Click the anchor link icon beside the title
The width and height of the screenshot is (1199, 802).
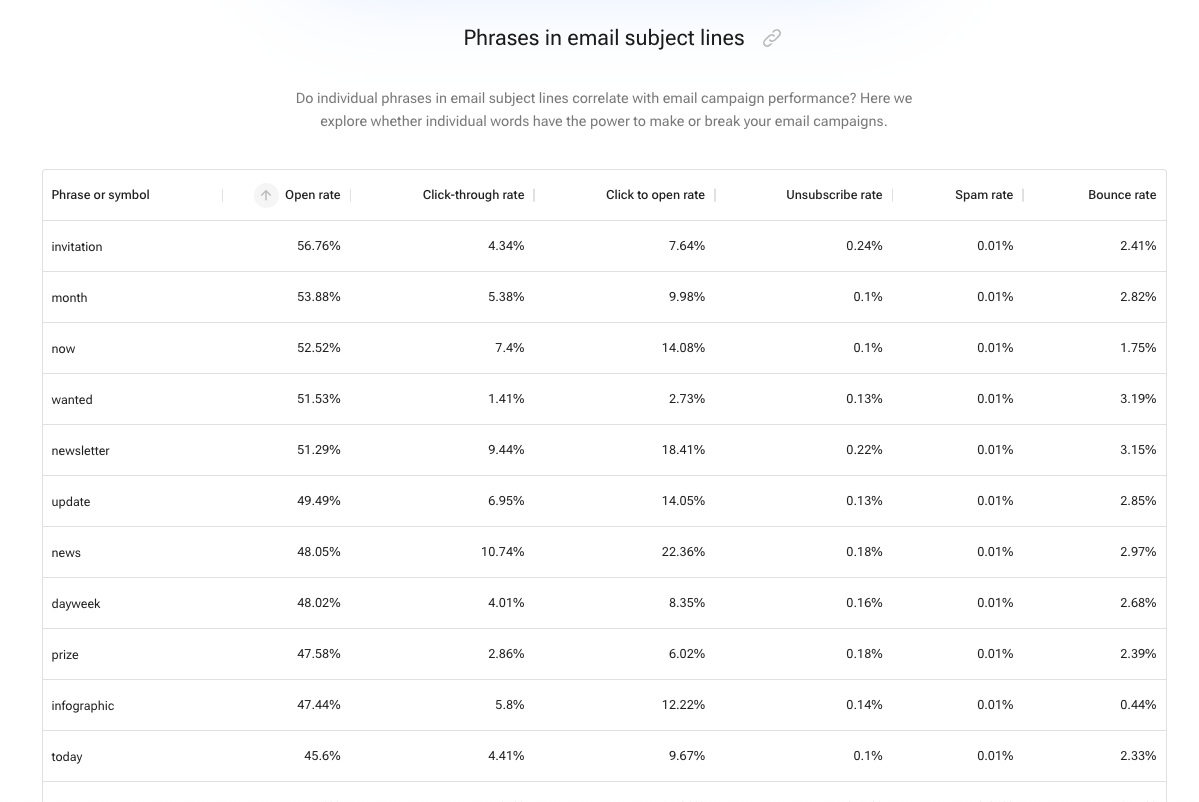tap(771, 37)
